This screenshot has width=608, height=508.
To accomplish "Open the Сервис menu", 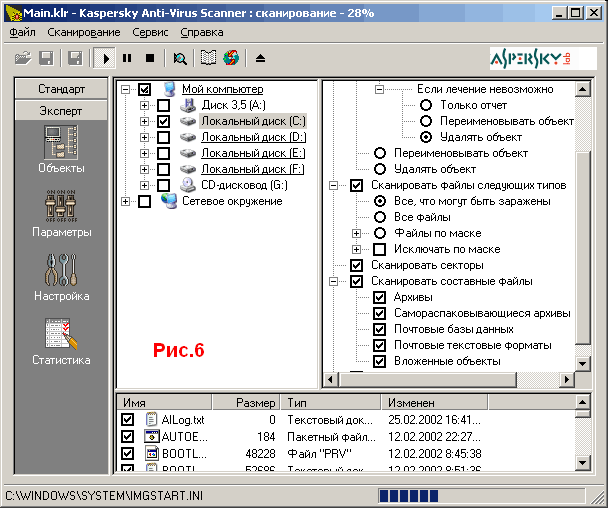I will click(150, 32).
